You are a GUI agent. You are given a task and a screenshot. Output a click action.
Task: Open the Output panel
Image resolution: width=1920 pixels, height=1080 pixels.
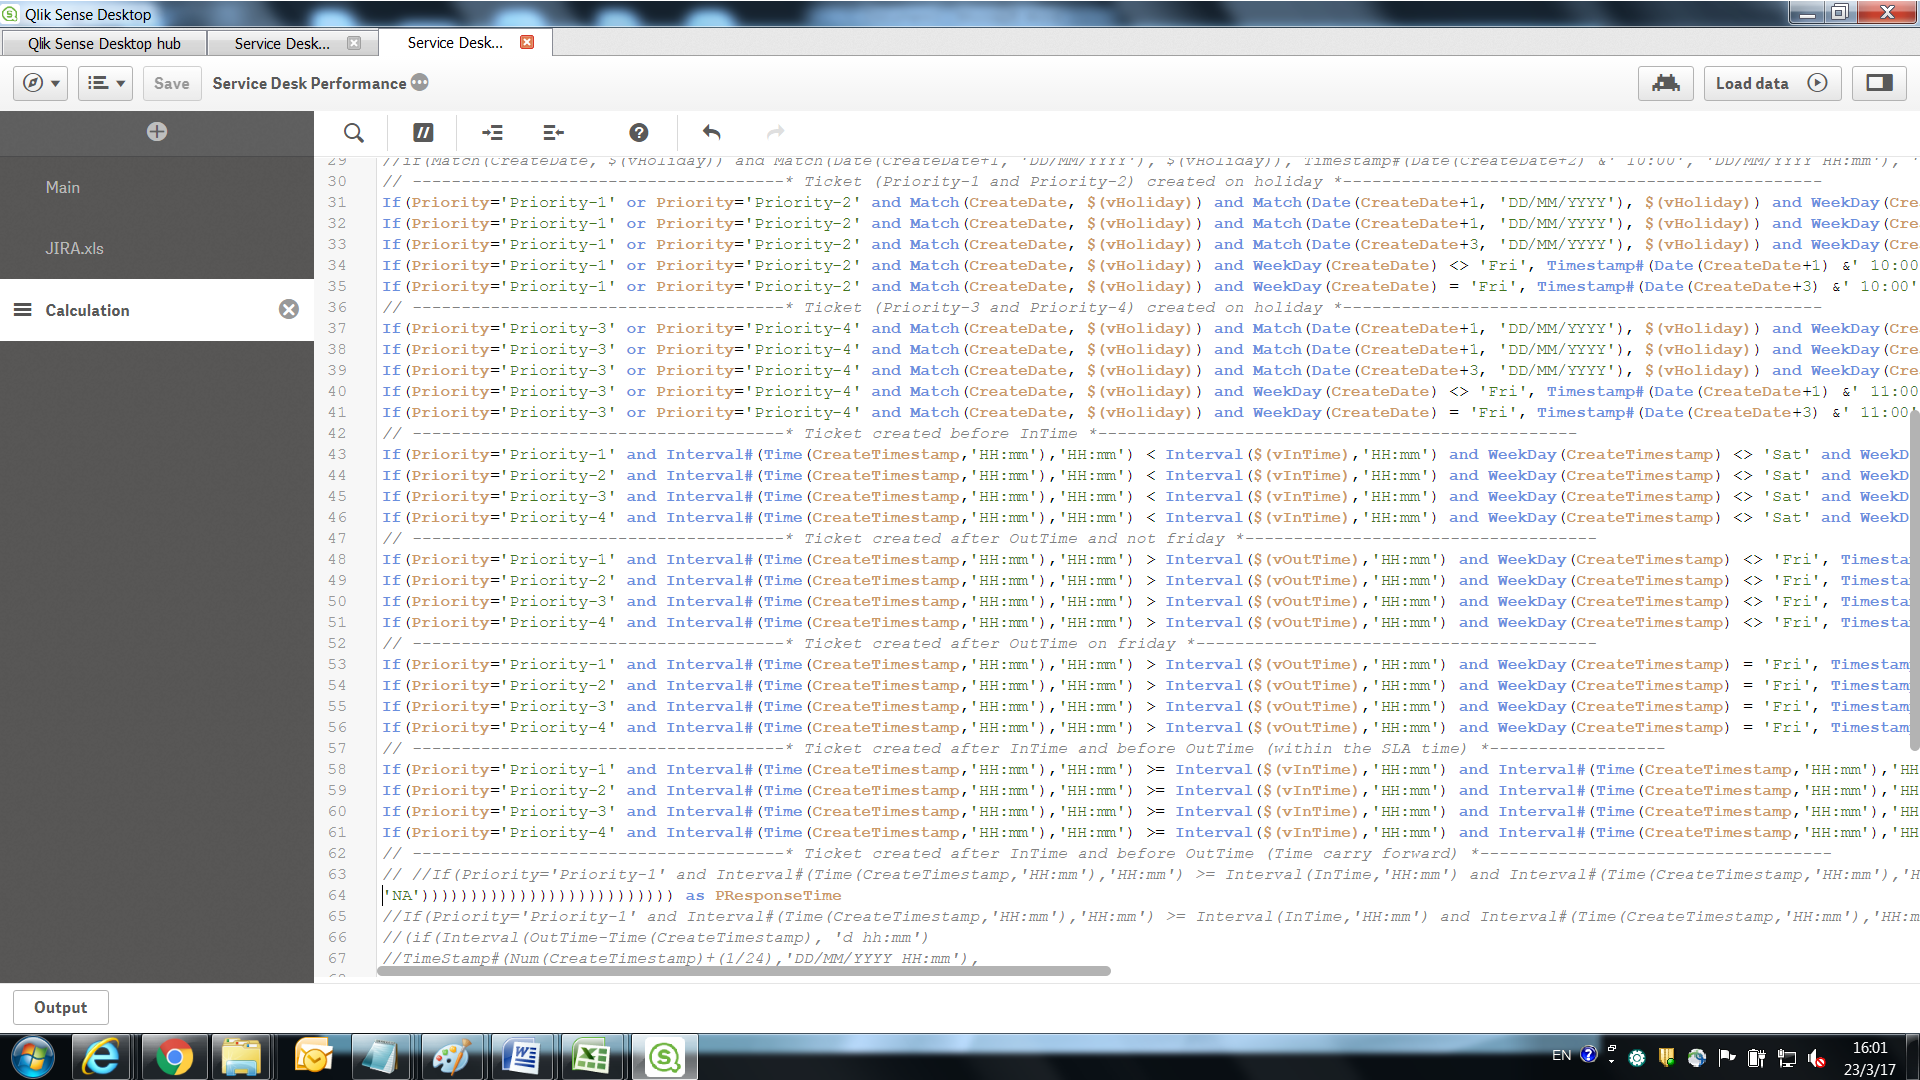[x=60, y=1007]
